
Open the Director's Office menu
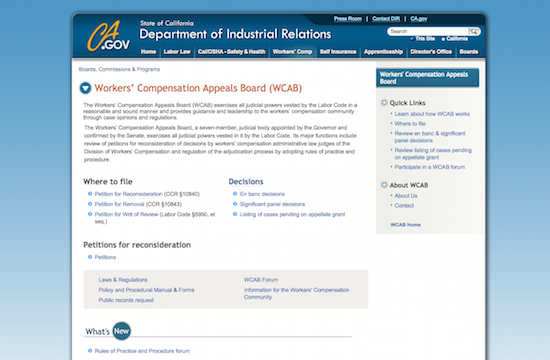pyautogui.click(x=431, y=52)
